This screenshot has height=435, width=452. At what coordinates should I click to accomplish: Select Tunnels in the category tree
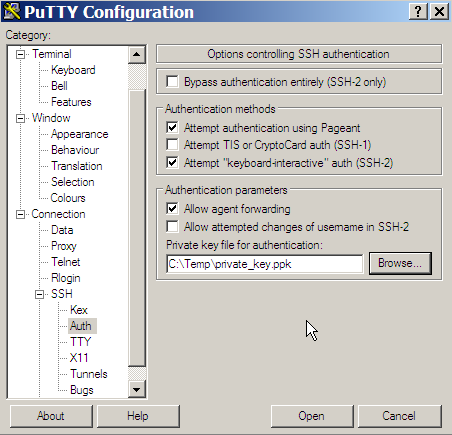click(89, 374)
